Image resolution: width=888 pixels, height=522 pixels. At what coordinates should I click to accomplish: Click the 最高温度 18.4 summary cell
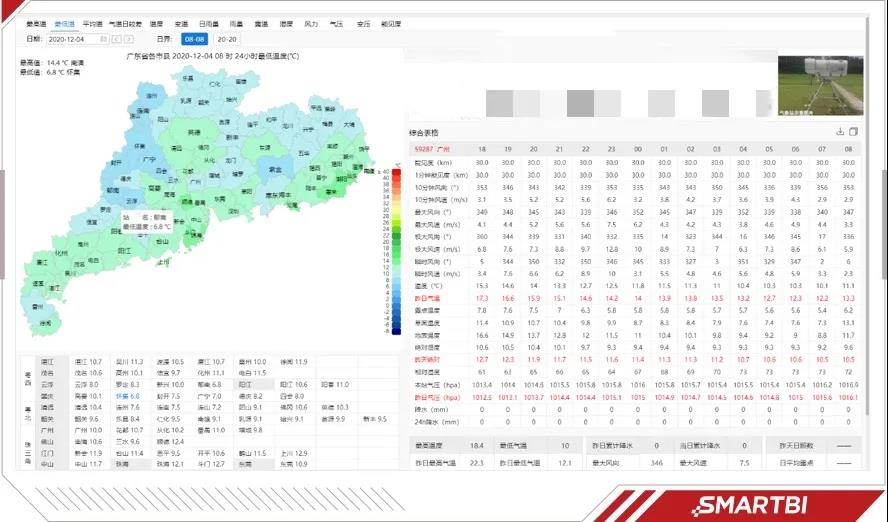click(450, 446)
